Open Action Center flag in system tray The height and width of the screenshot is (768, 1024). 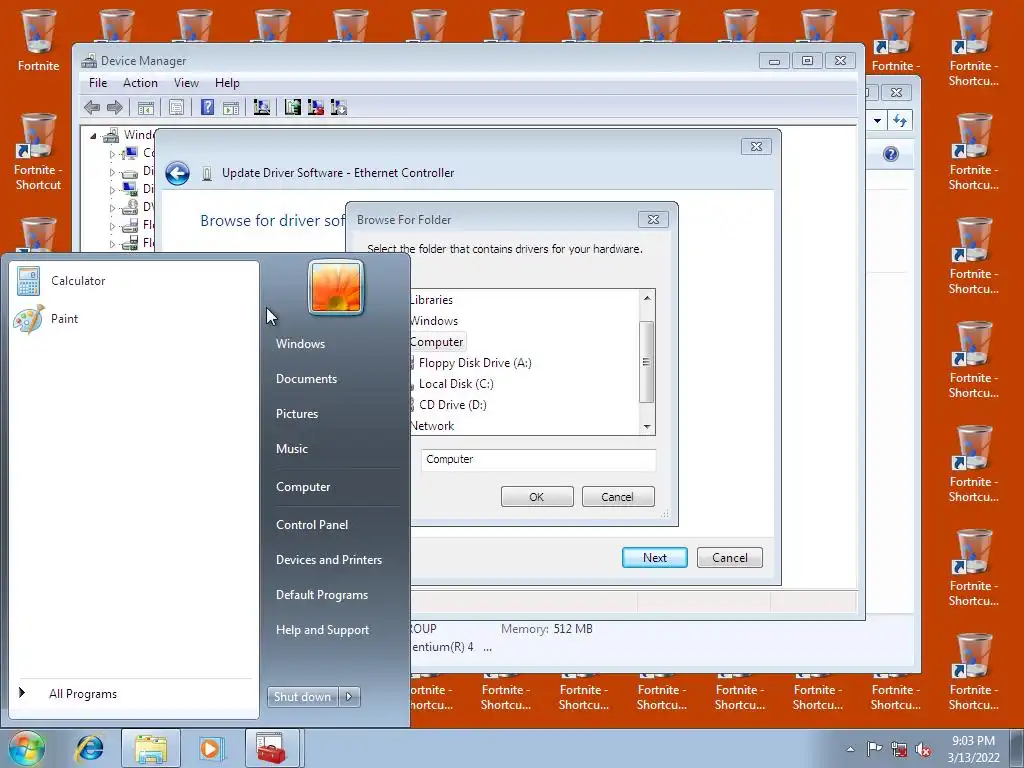tap(874, 749)
